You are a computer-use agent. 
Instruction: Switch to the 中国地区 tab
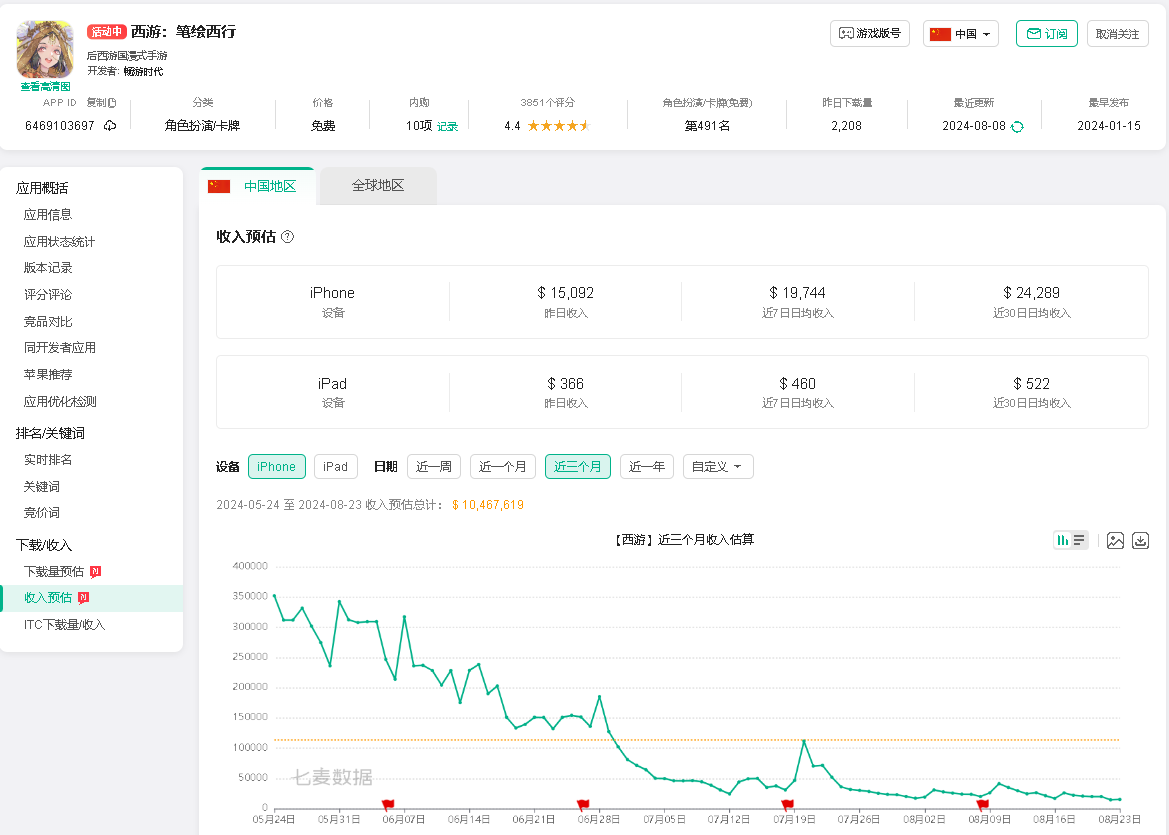pos(258,186)
